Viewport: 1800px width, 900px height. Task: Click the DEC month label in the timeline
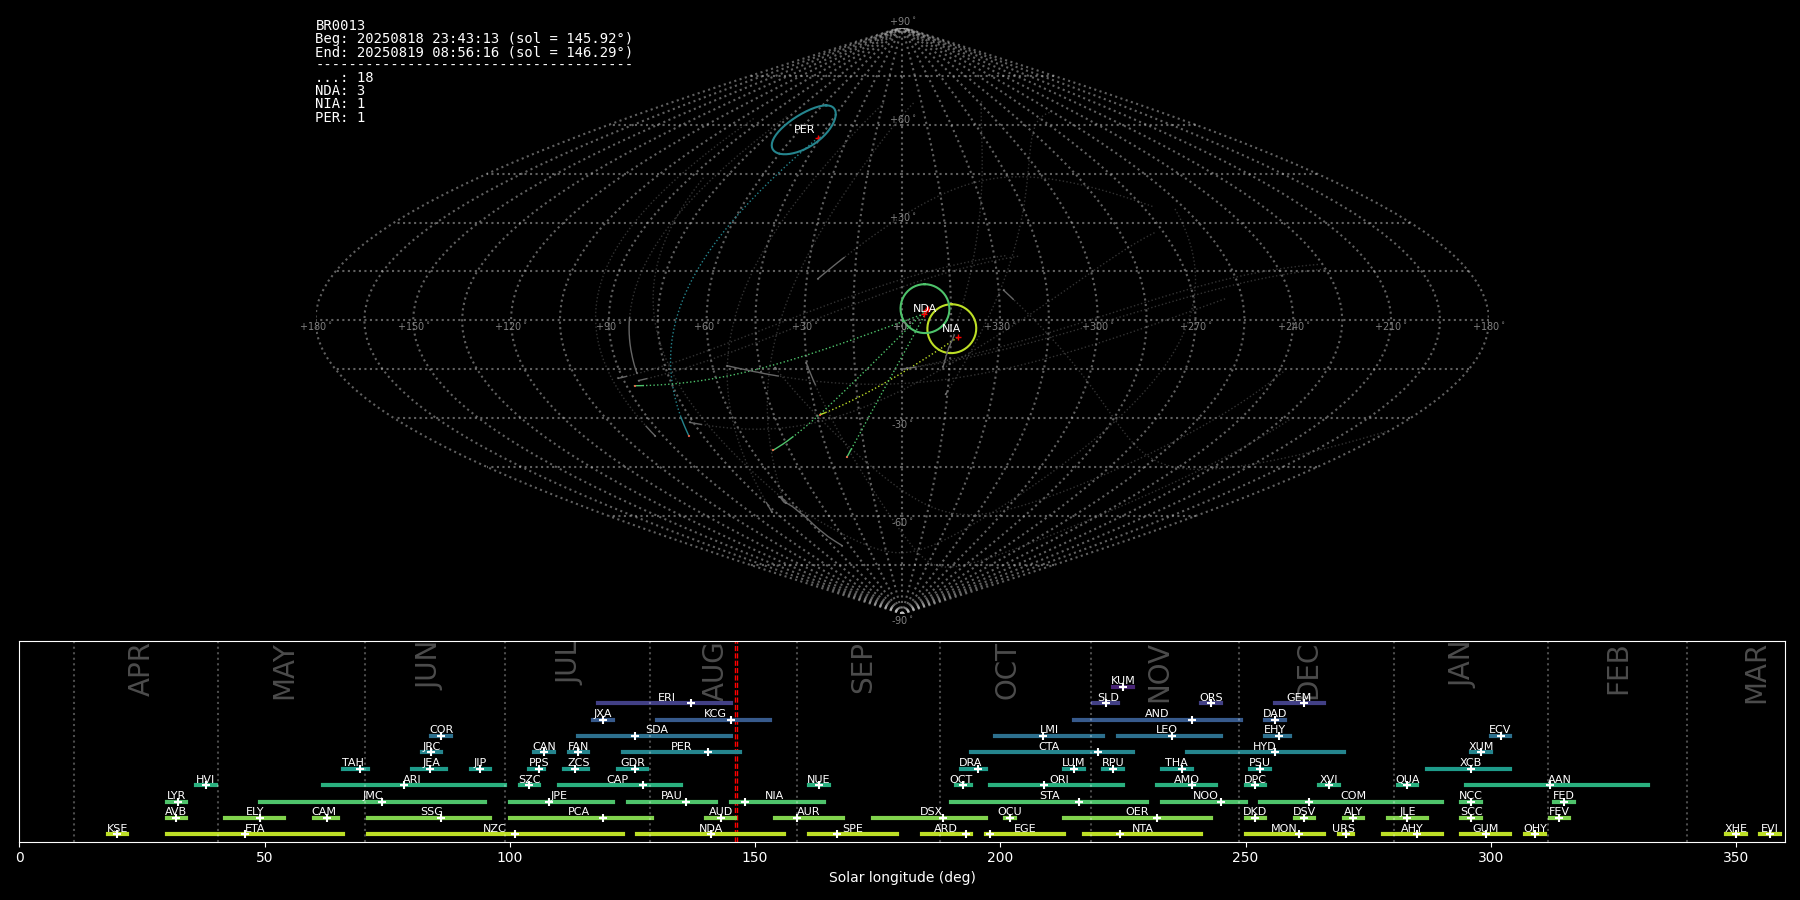point(1308,671)
